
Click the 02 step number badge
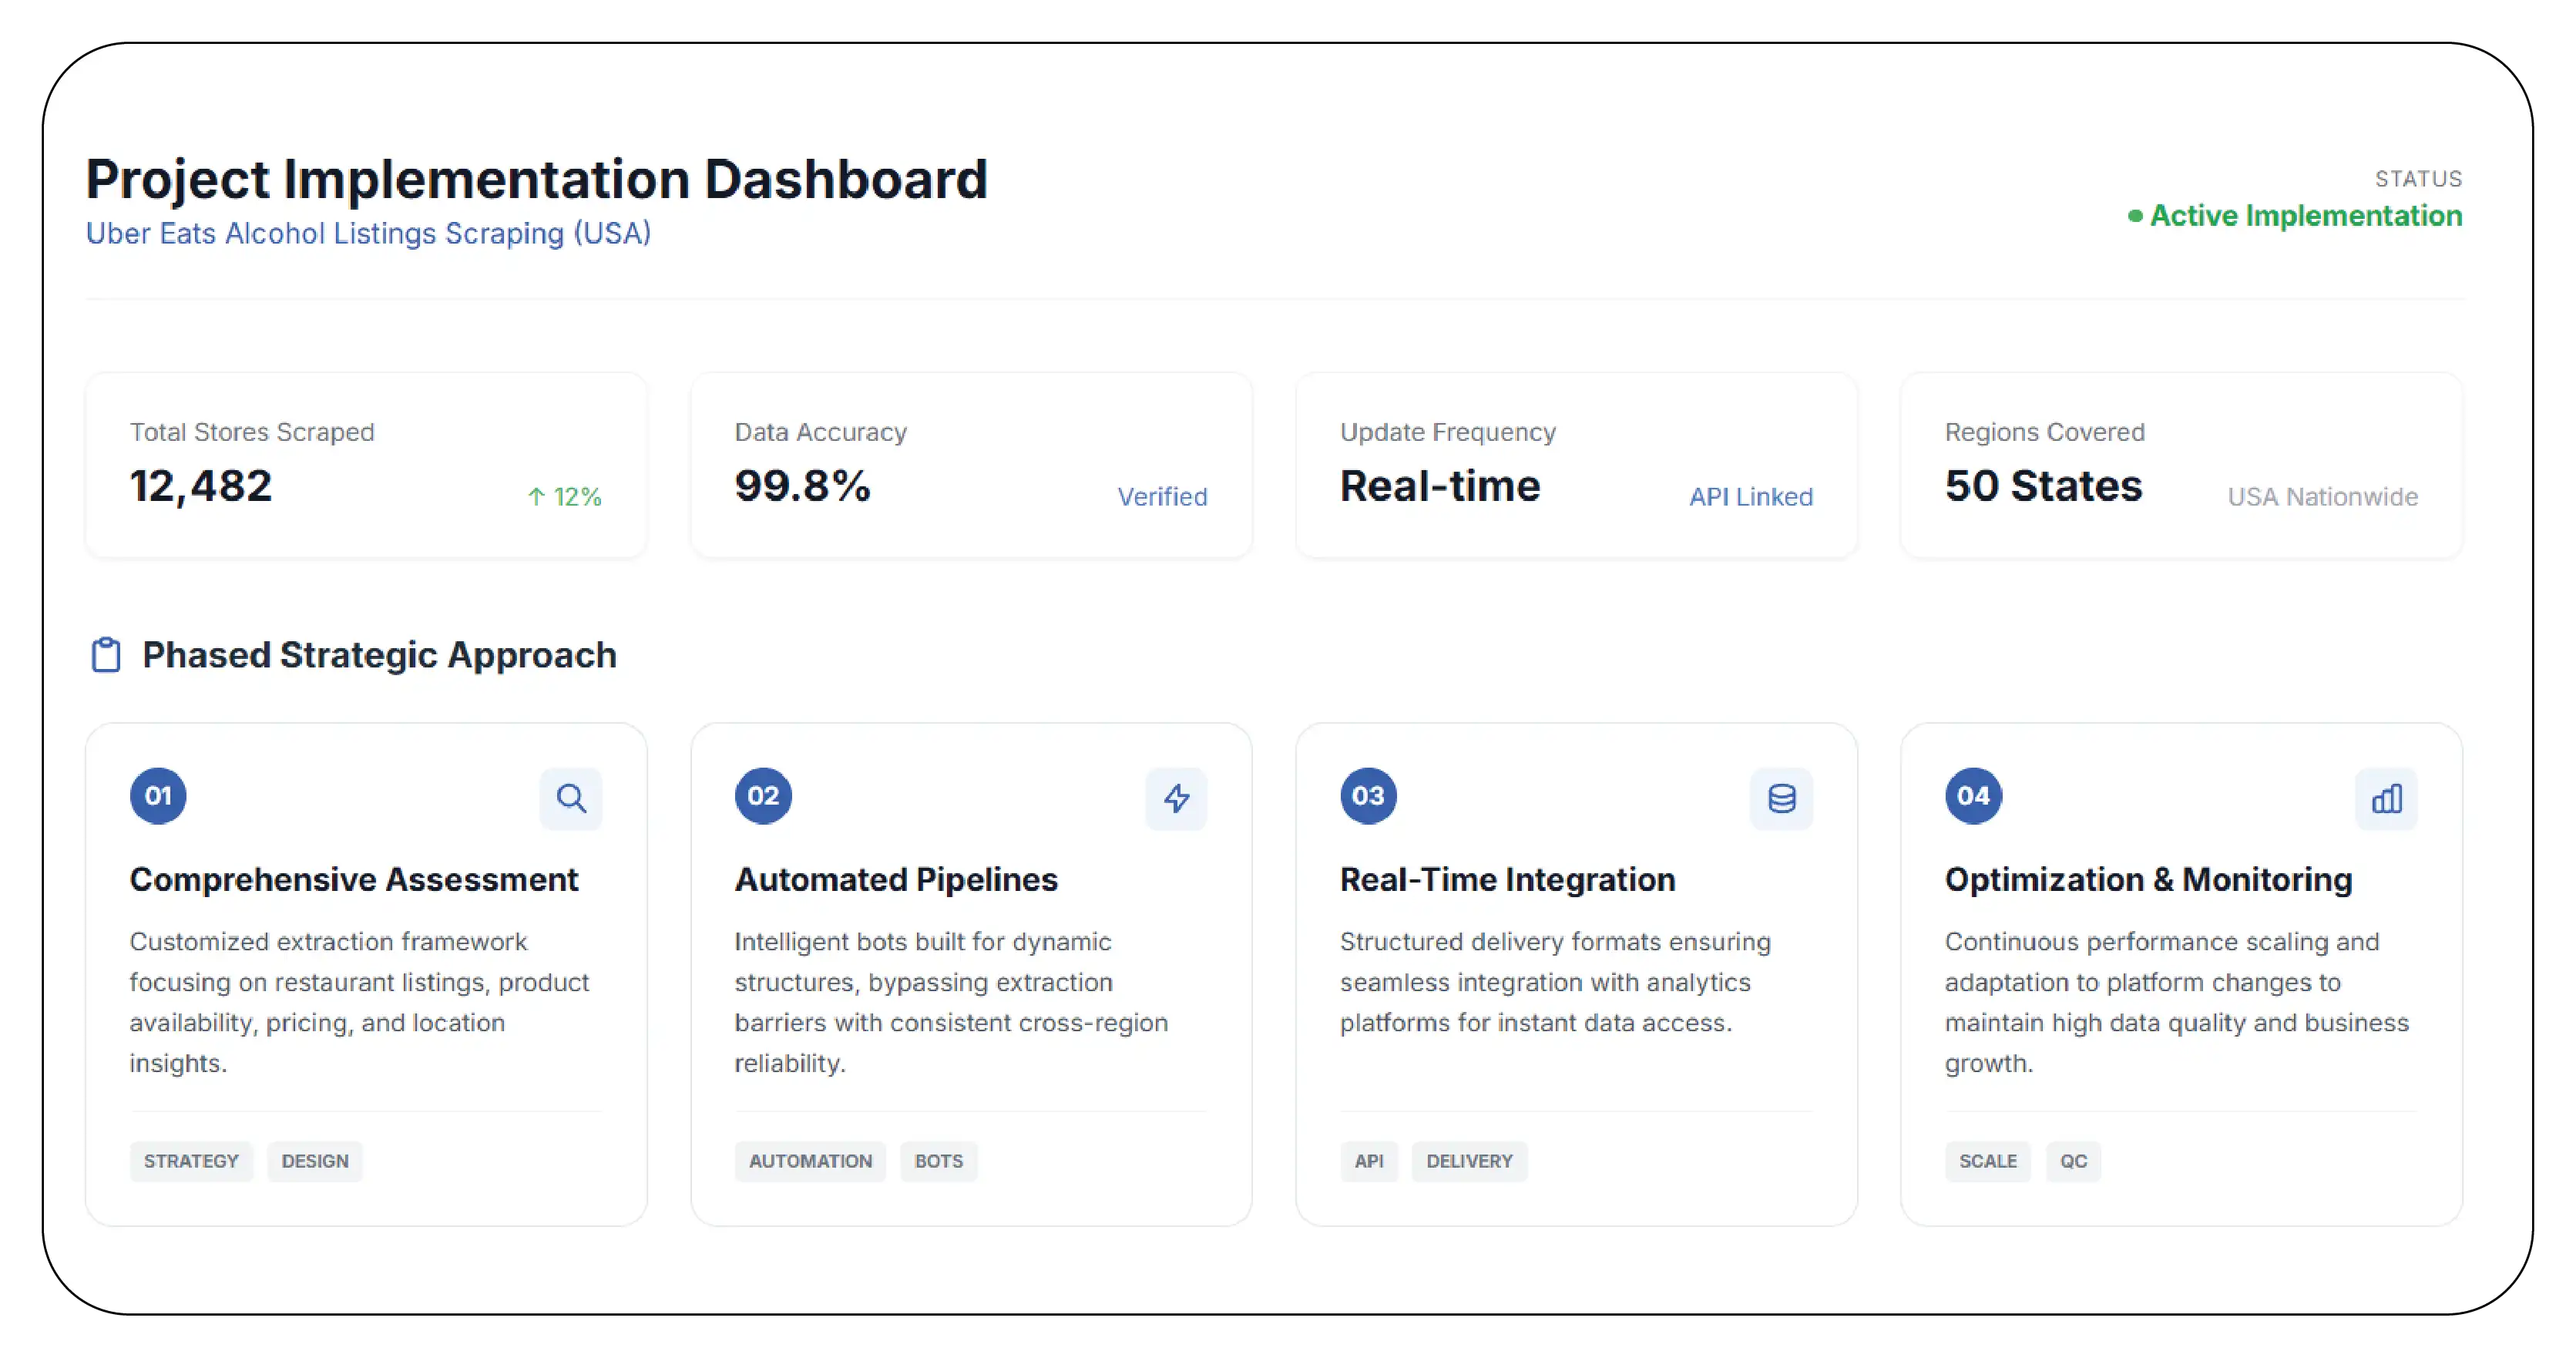[x=763, y=796]
